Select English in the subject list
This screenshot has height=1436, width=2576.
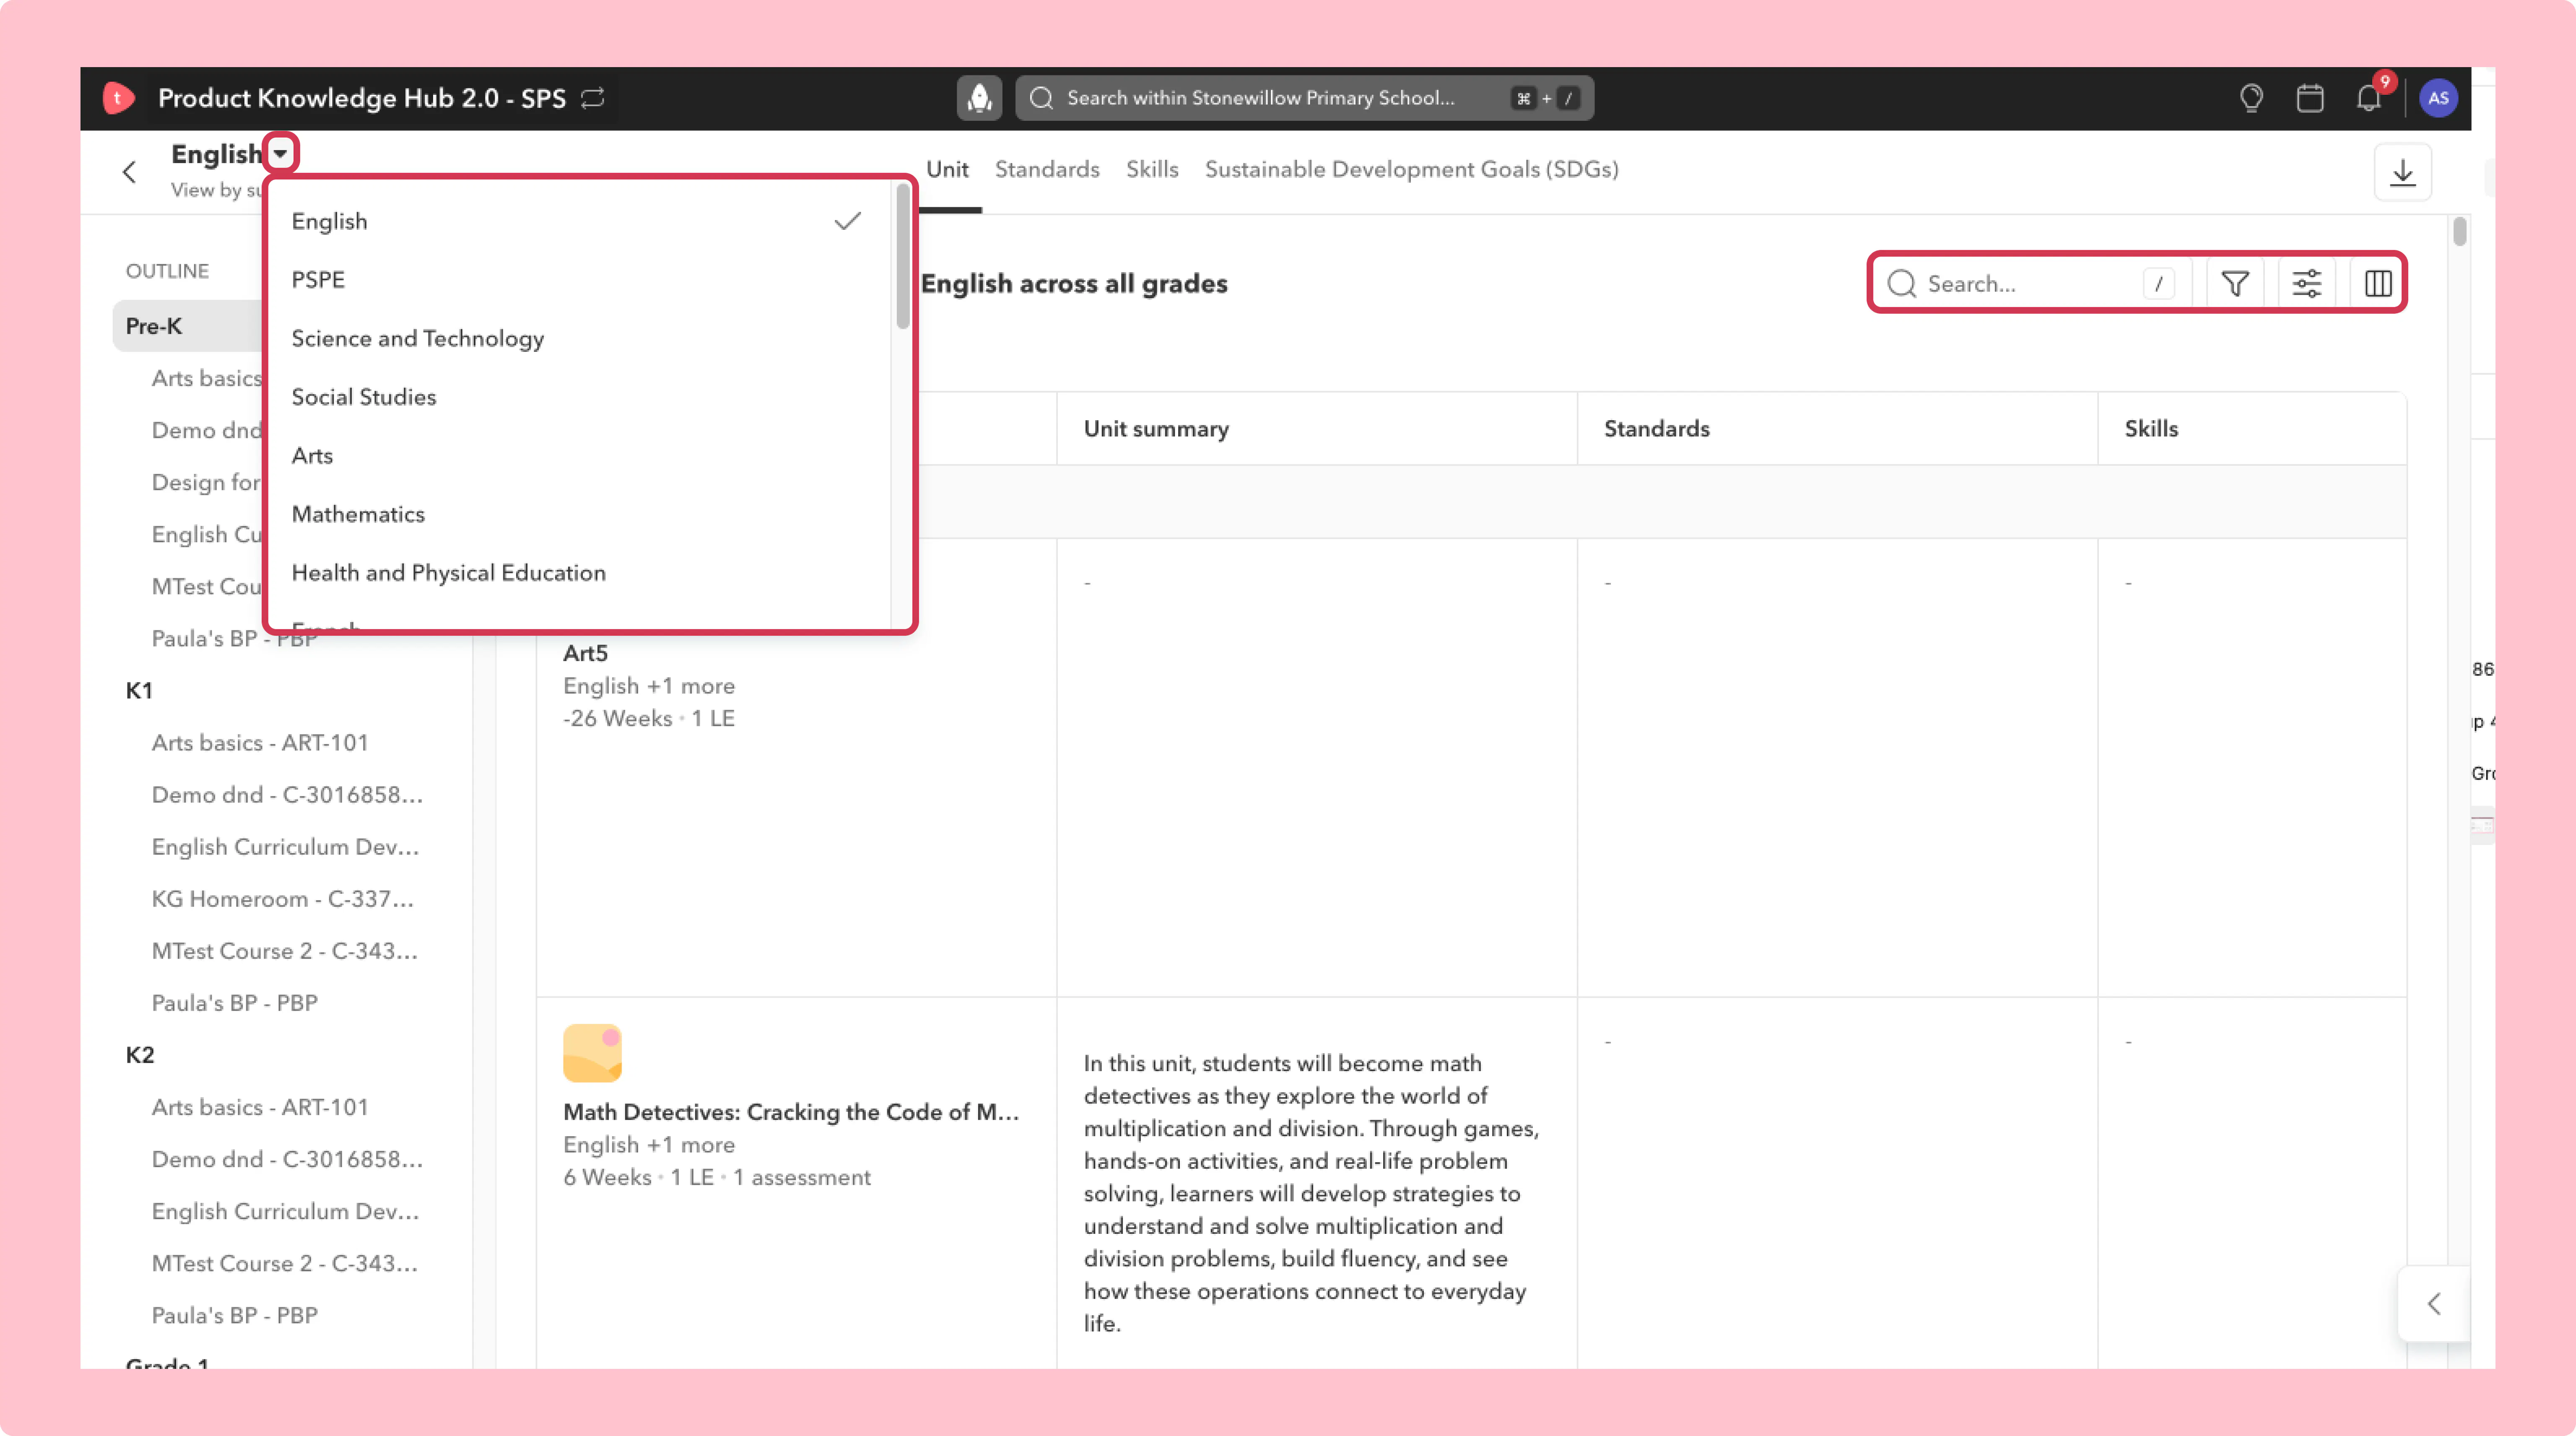(578, 221)
